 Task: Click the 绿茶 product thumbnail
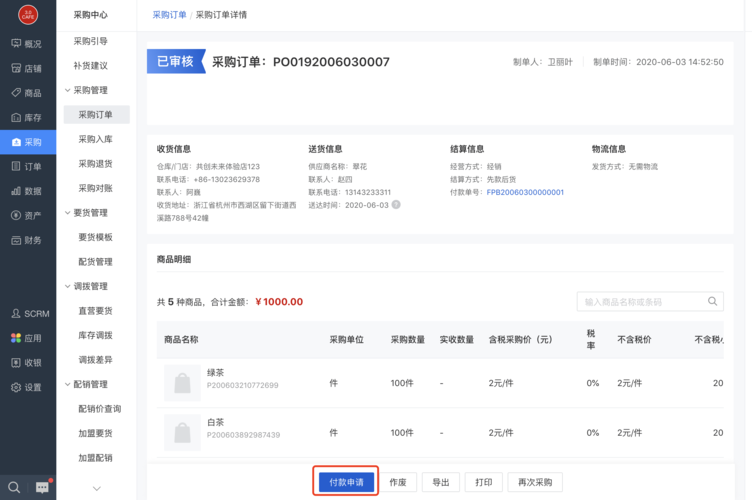182,383
